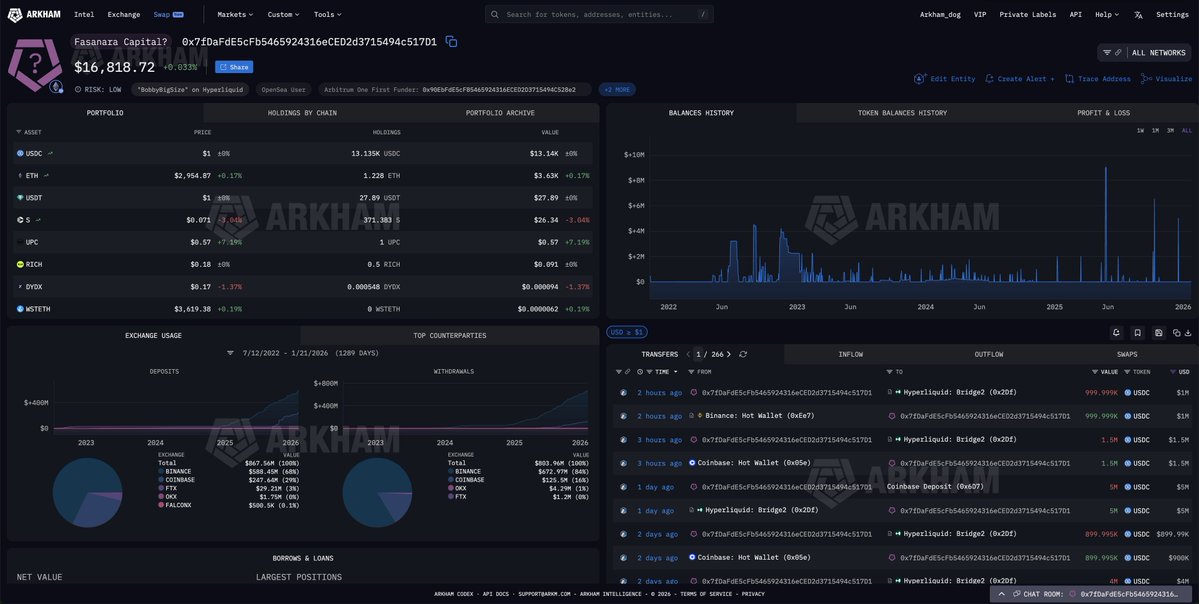Screen dimensions: 1199x604
Task: Switch chart range to ALL
Action: [1186, 130]
